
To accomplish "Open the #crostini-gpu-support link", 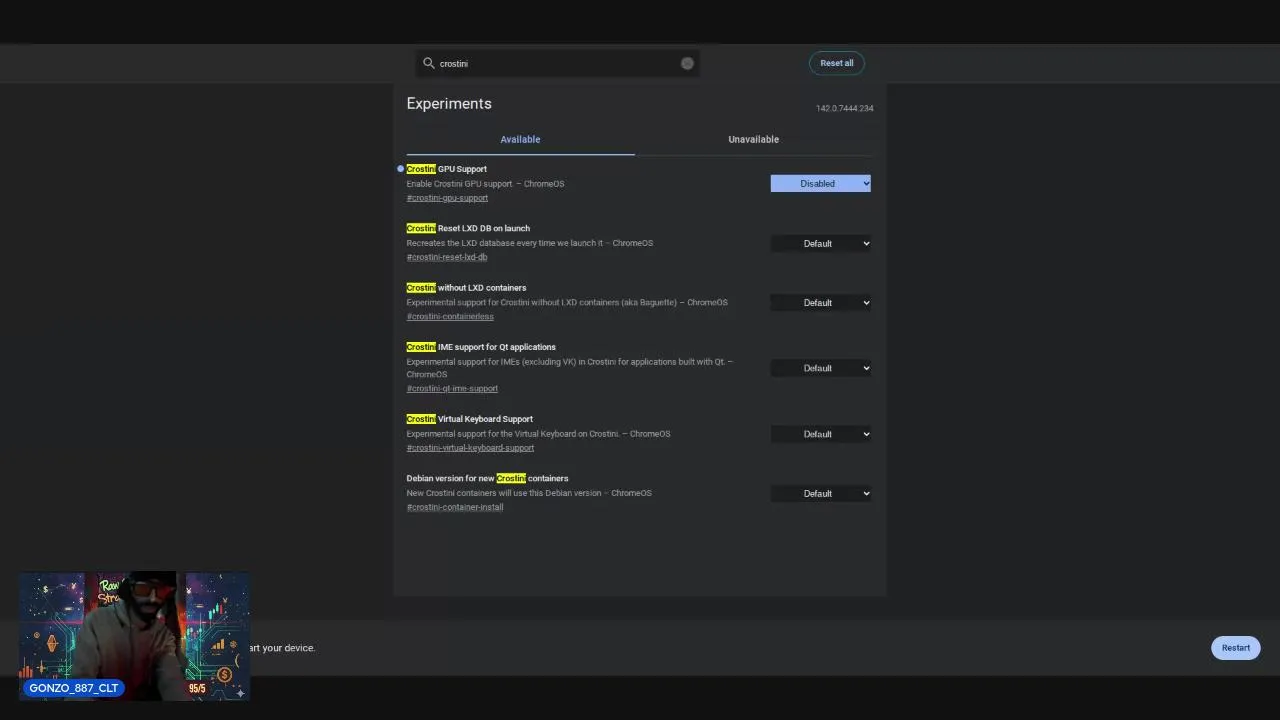I will (447, 198).
